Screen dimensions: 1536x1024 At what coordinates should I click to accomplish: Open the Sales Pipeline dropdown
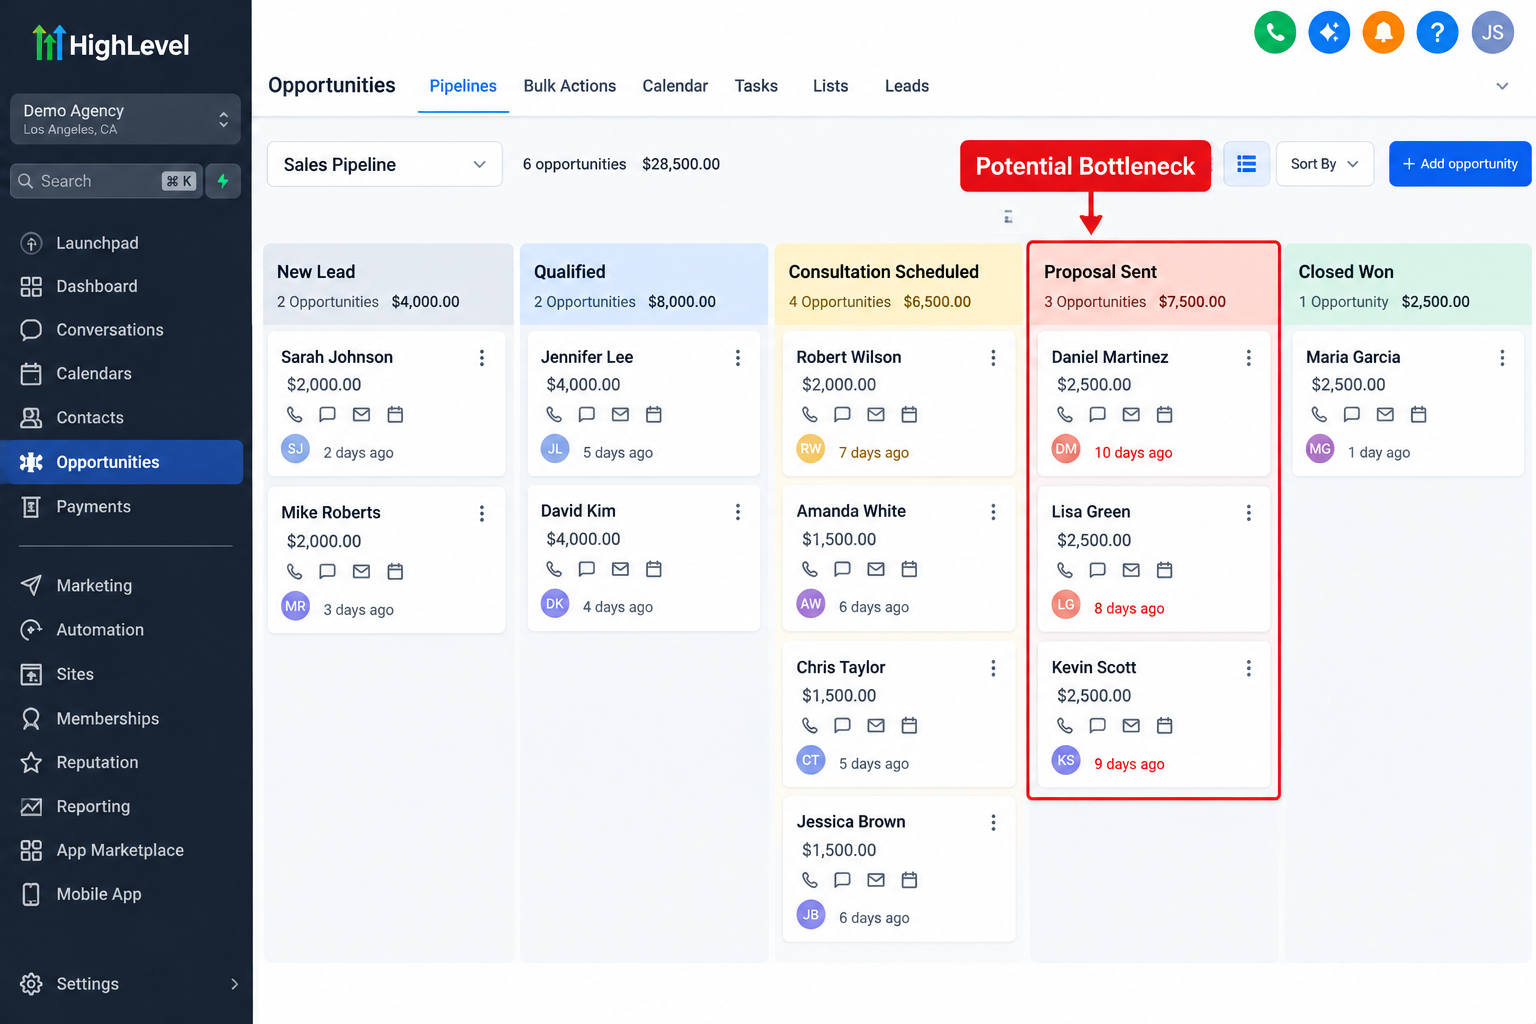point(385,164)
